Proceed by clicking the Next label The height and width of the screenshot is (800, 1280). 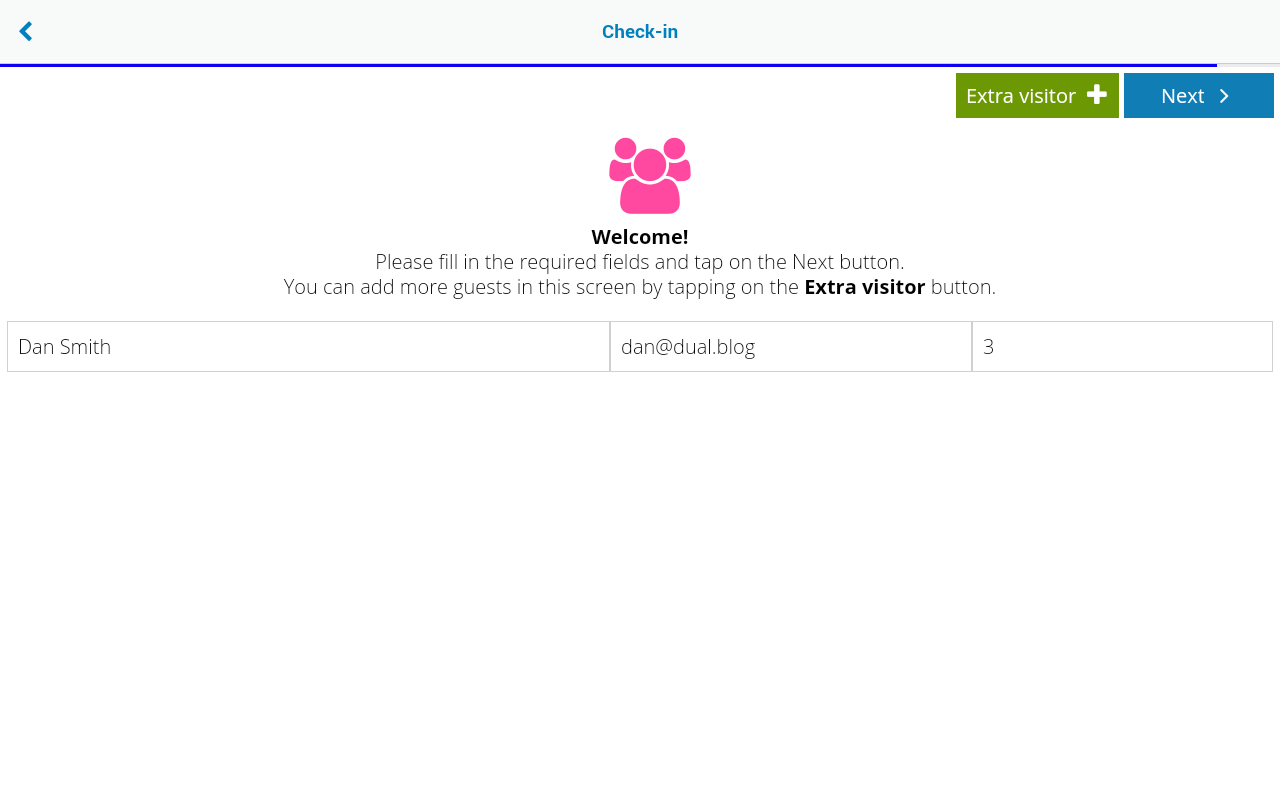click(x=1182, y=96)
